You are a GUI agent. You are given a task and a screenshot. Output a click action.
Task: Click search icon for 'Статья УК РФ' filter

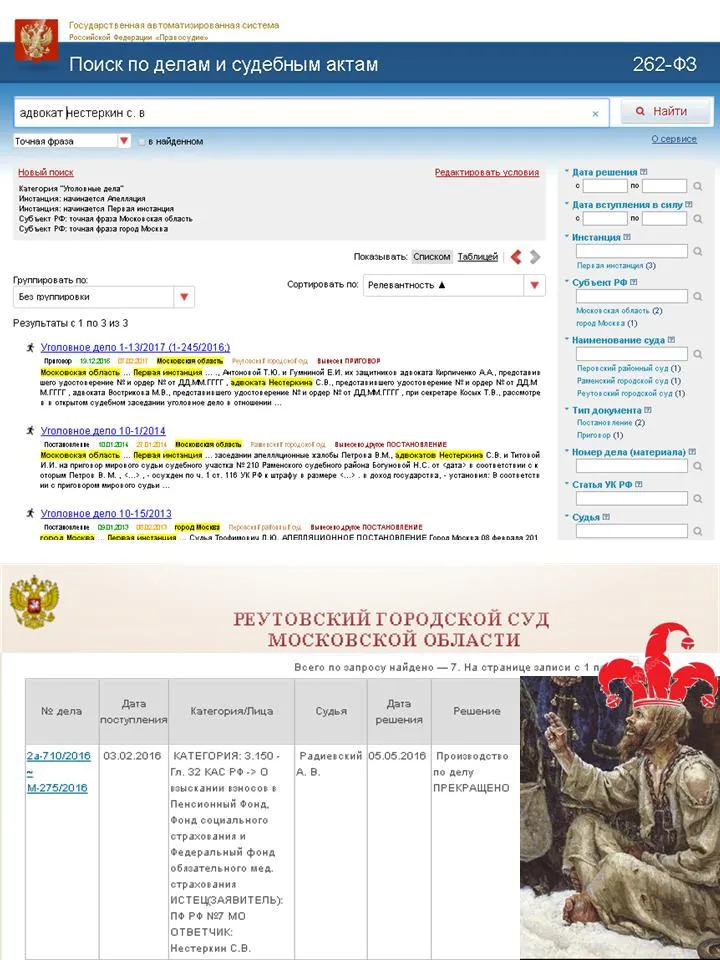[x=697, y=499]
